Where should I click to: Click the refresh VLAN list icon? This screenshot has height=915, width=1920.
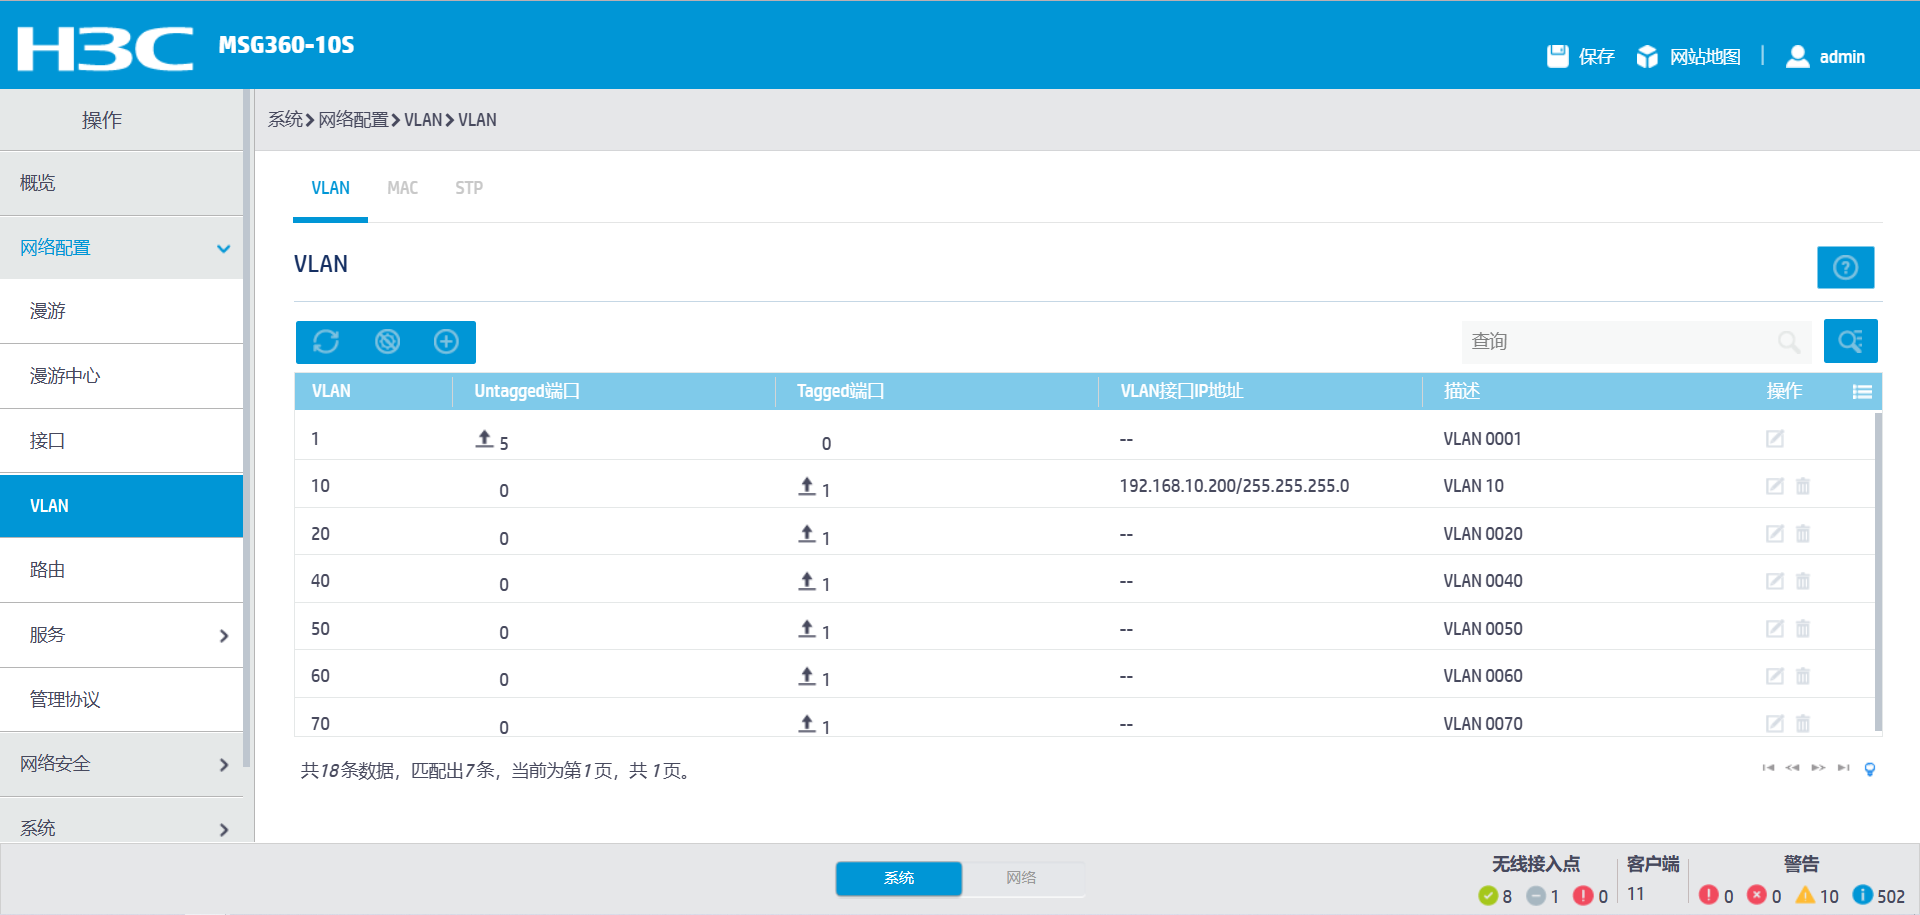(326, 342)
